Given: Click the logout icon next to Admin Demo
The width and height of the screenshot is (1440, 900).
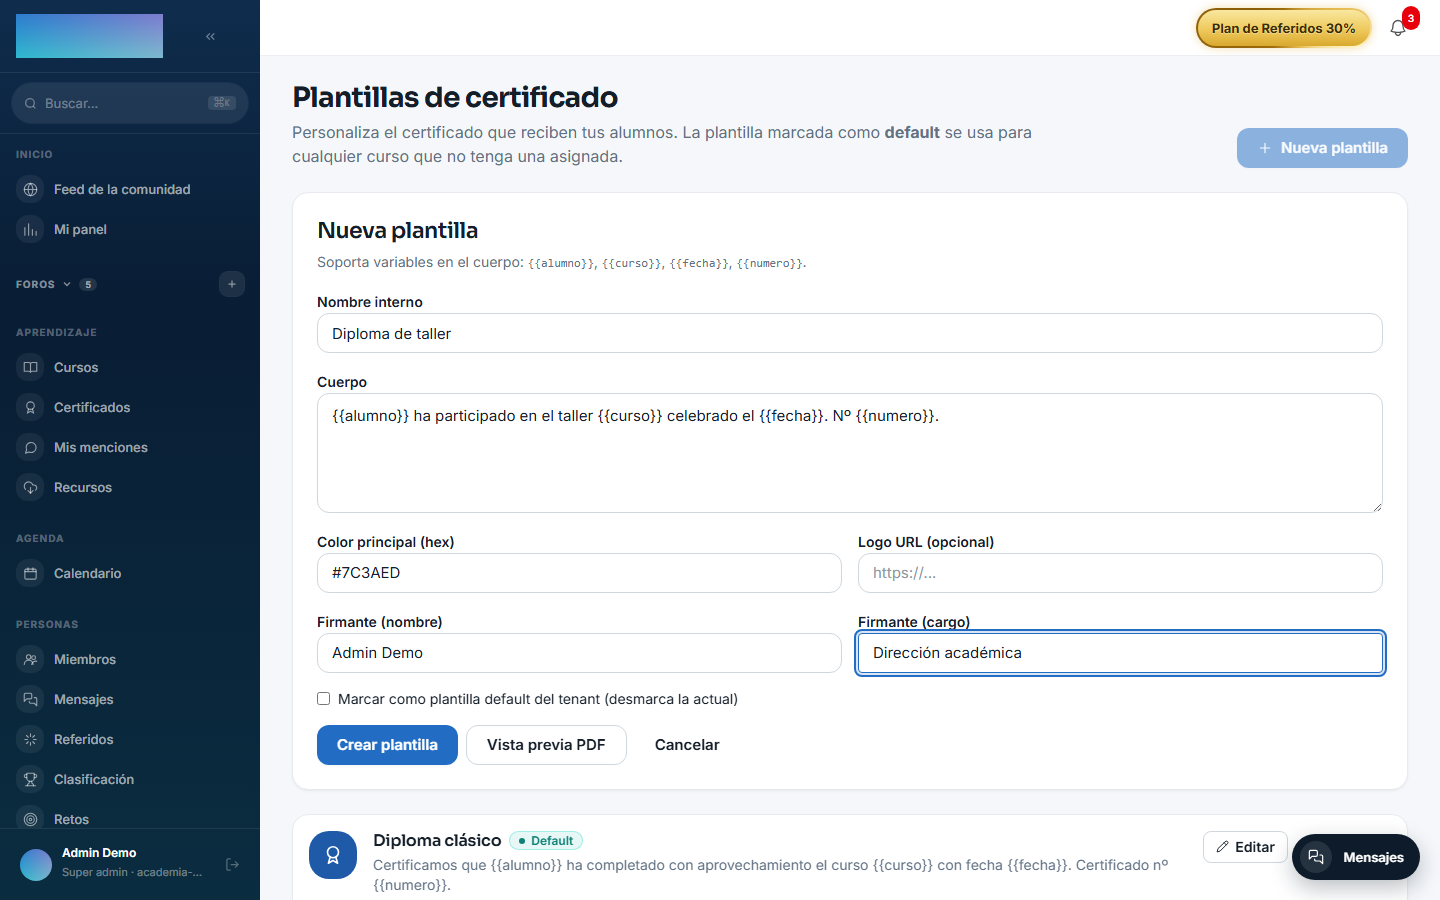Looking at the screenshot, I should [233, 864].
